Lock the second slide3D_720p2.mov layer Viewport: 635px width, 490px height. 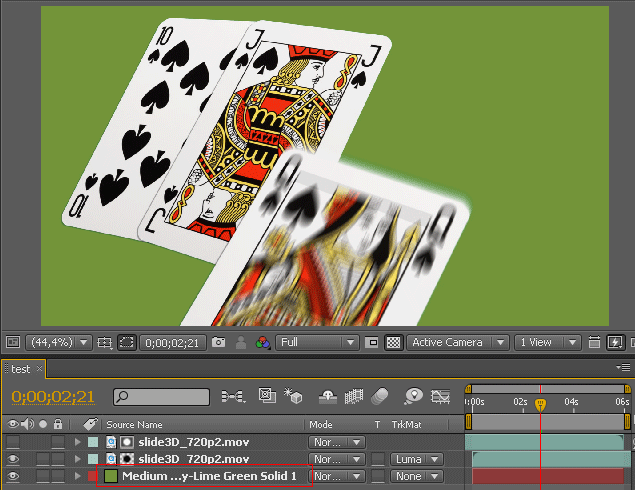pyautogui.click(x=58, y=459)
